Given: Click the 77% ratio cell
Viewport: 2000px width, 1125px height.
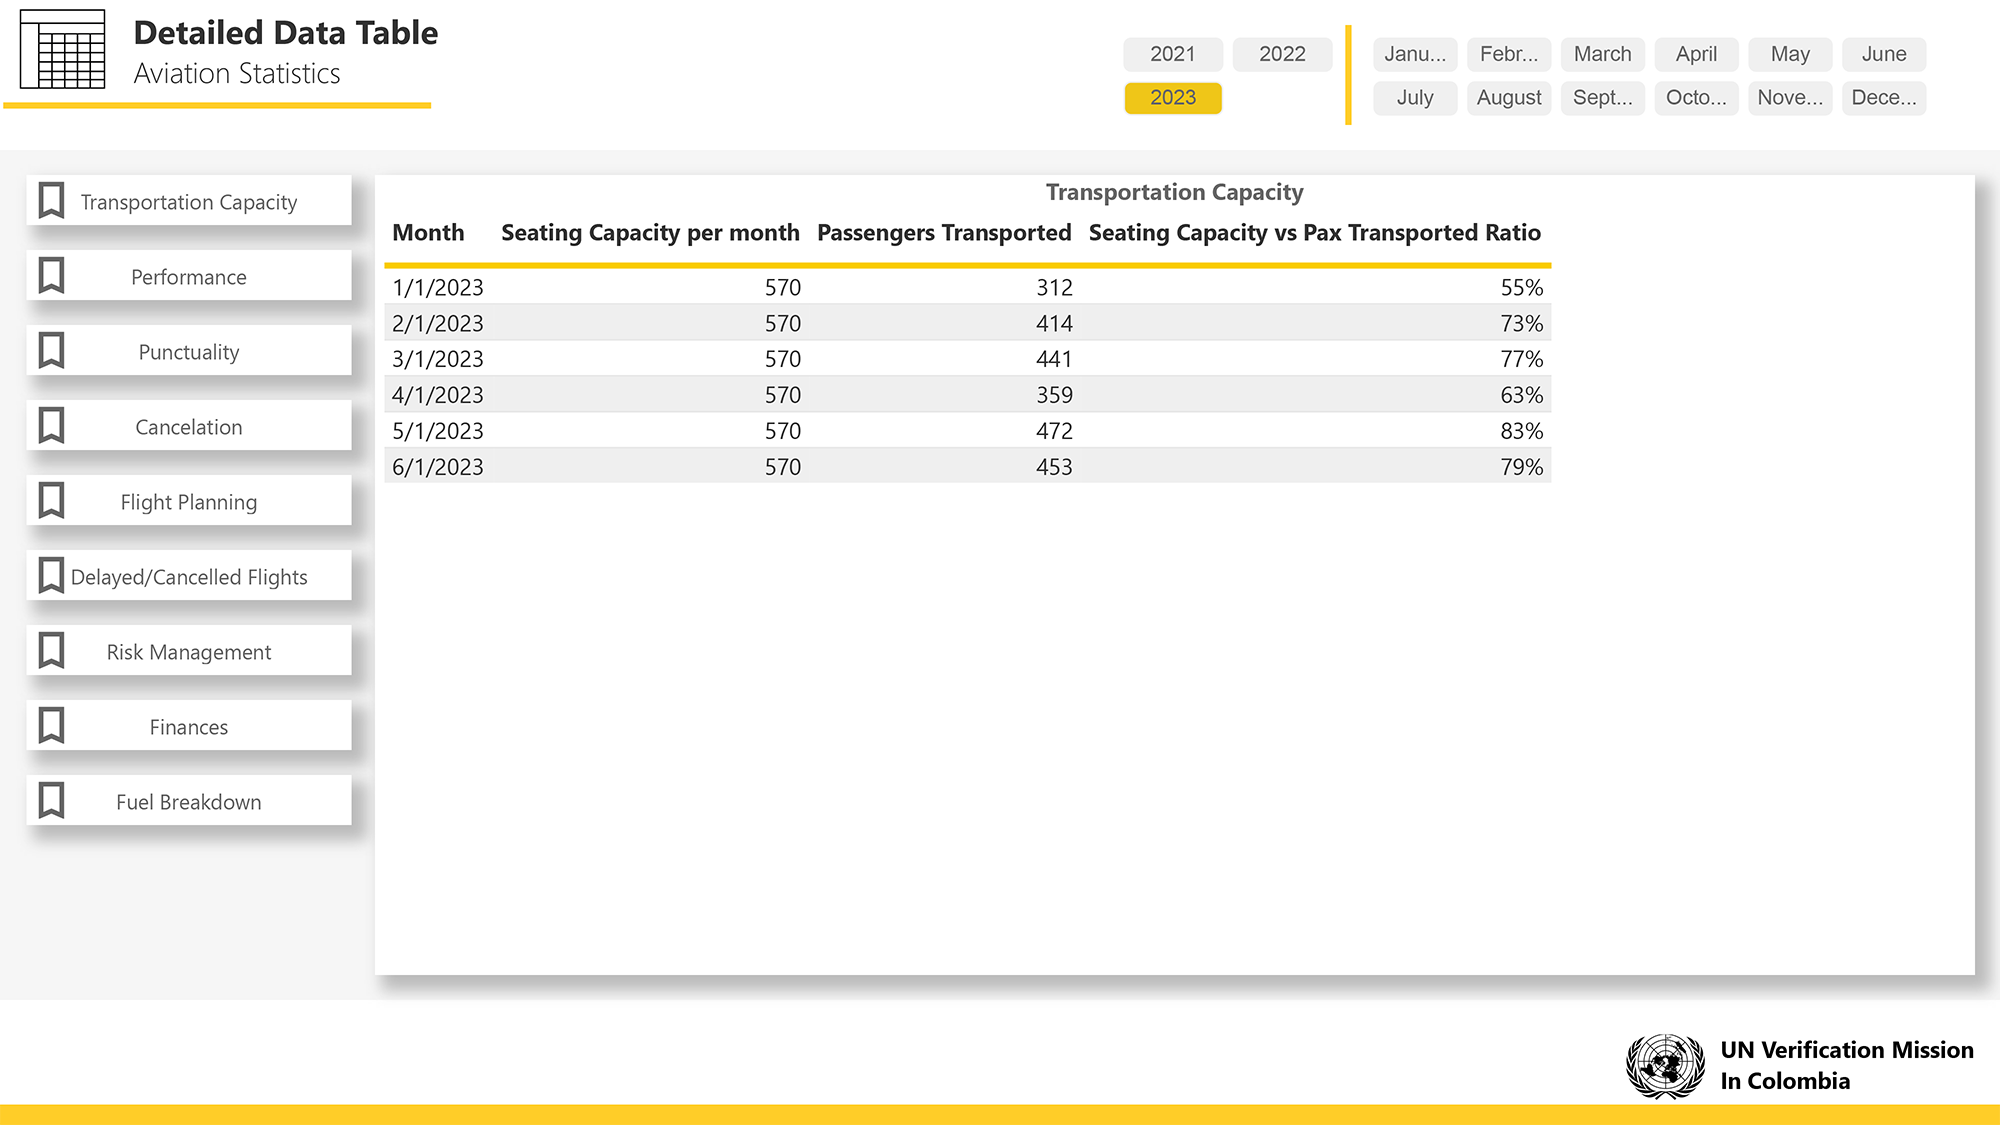Looking at the screenshot, I should coord(1521,358).
